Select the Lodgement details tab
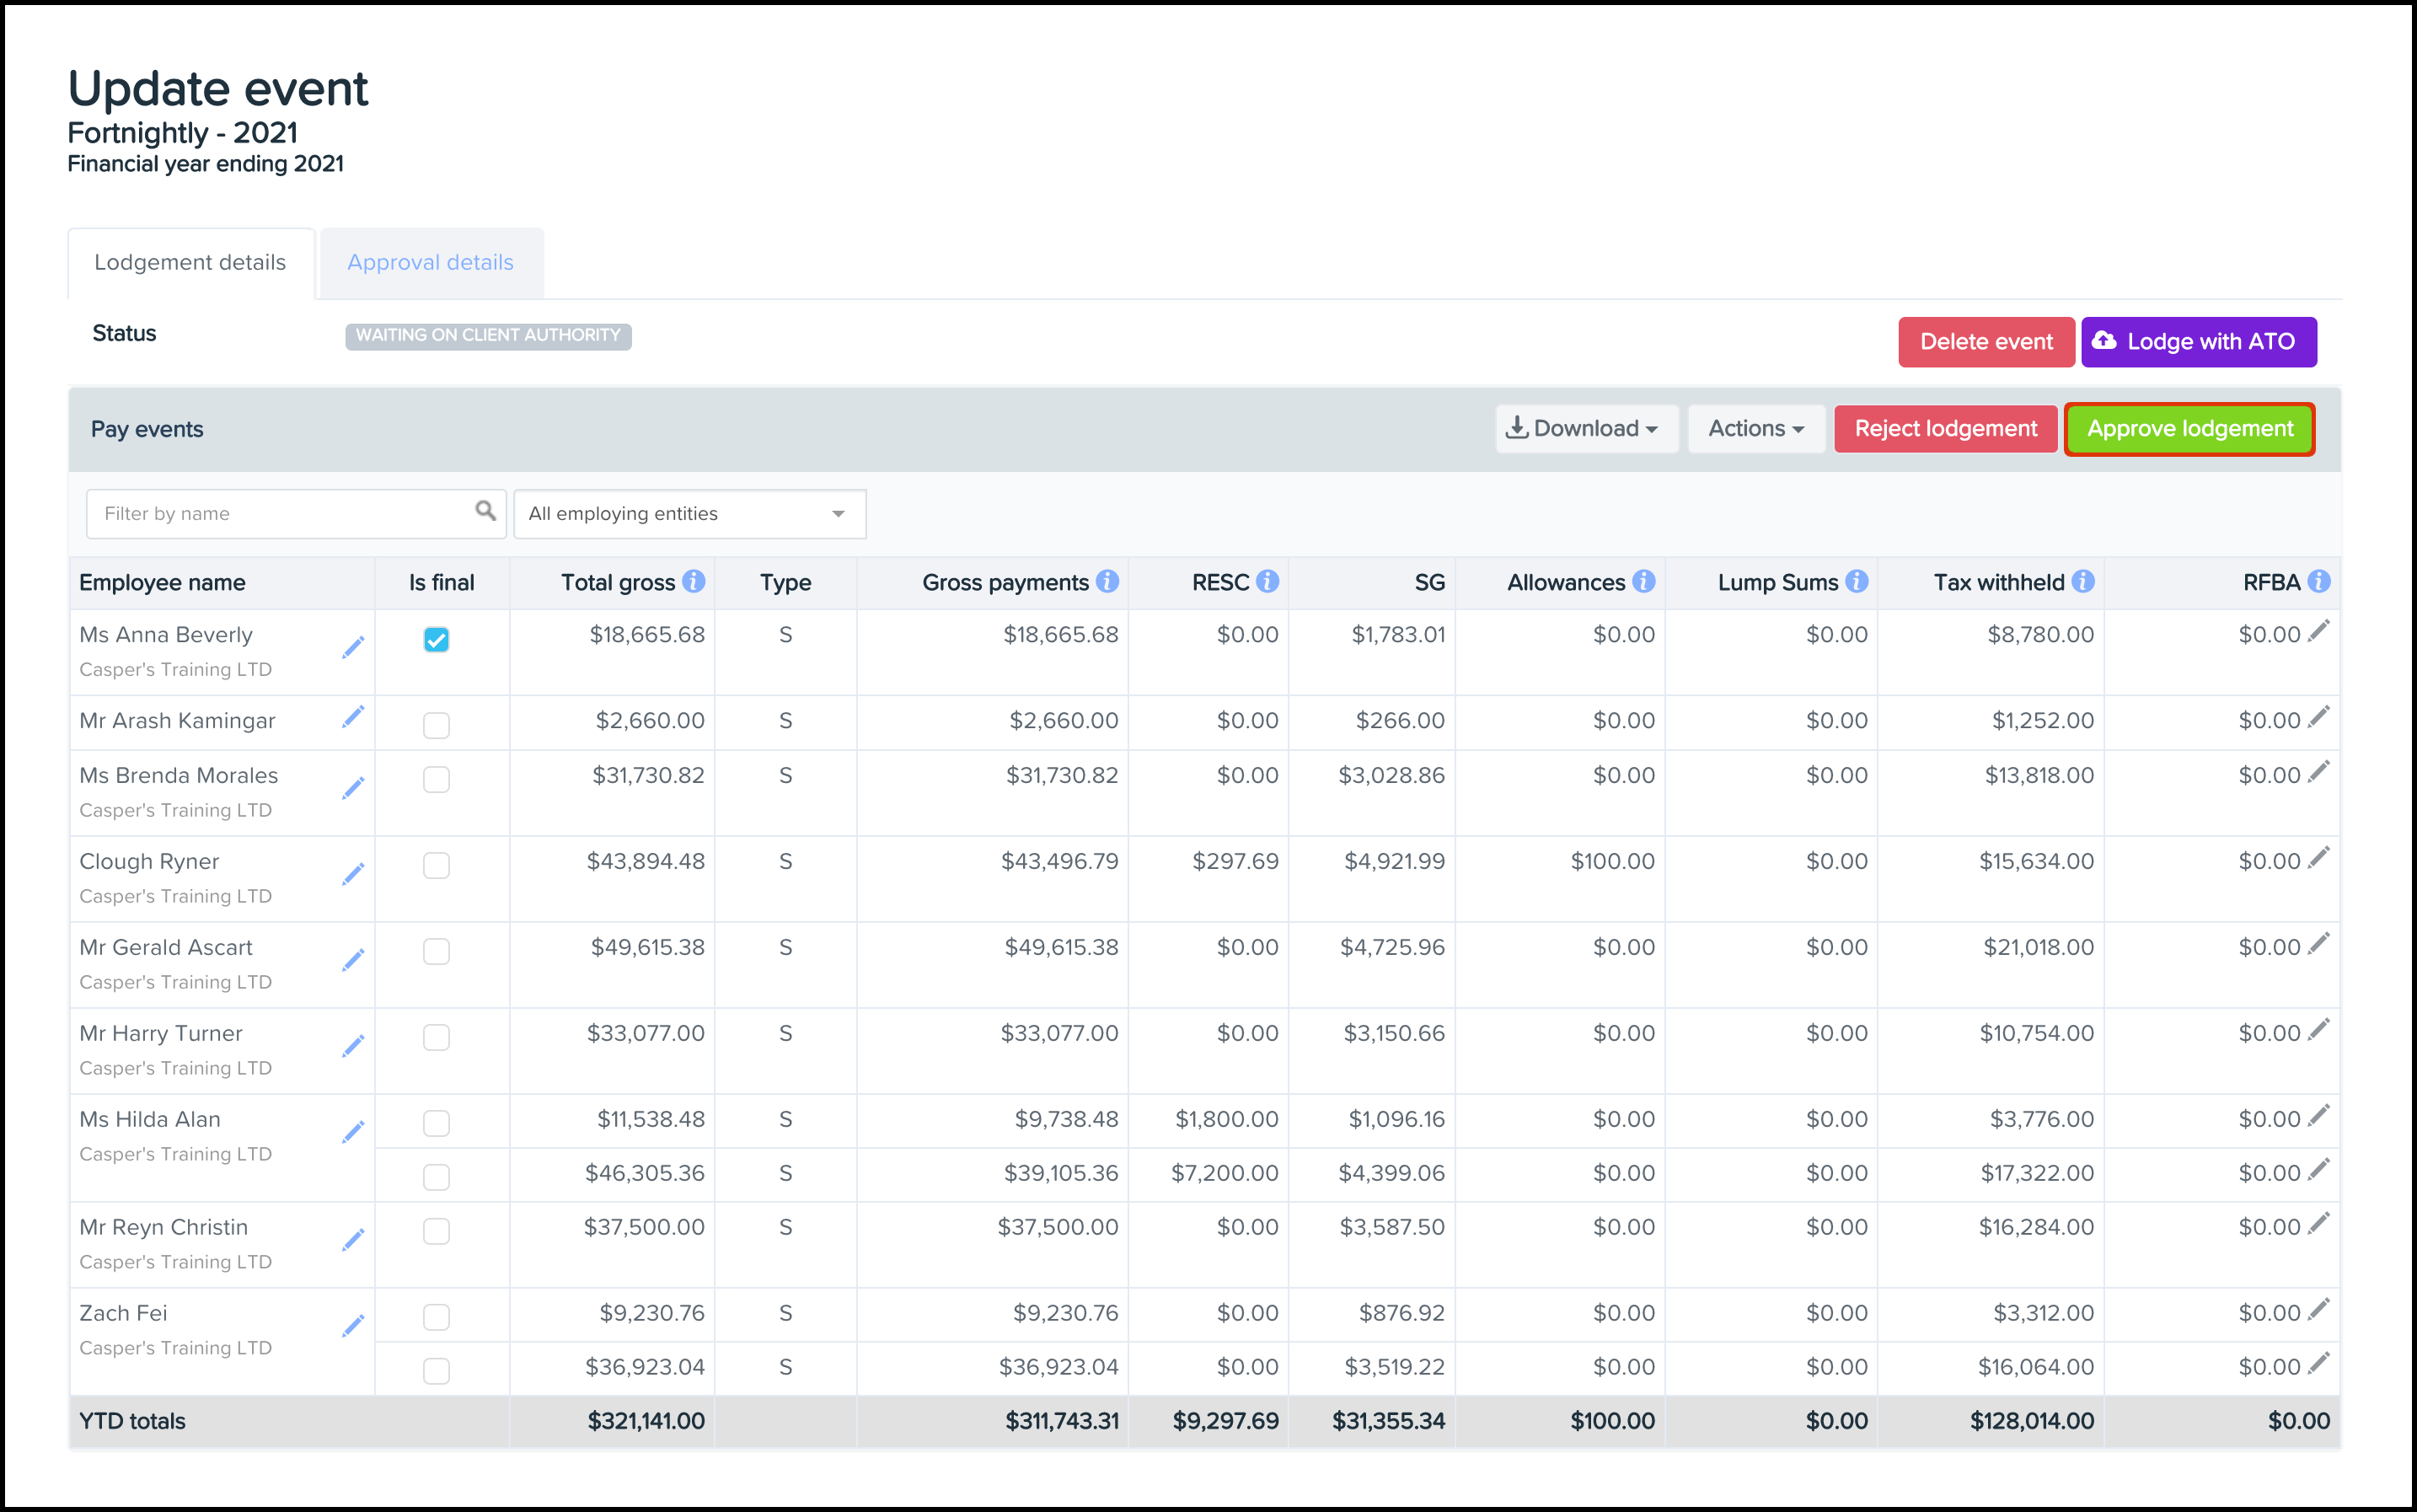 point(190,263)
